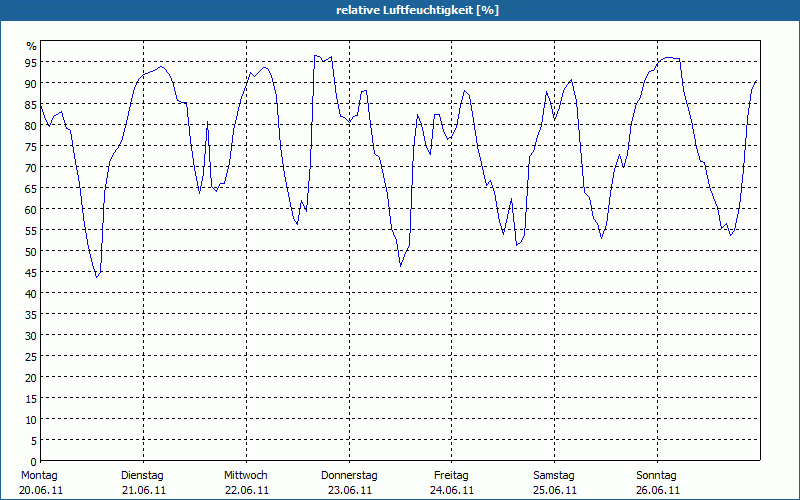Click the y-axis value '95'
The image size is (800, 500).
[x=31, y=63]
